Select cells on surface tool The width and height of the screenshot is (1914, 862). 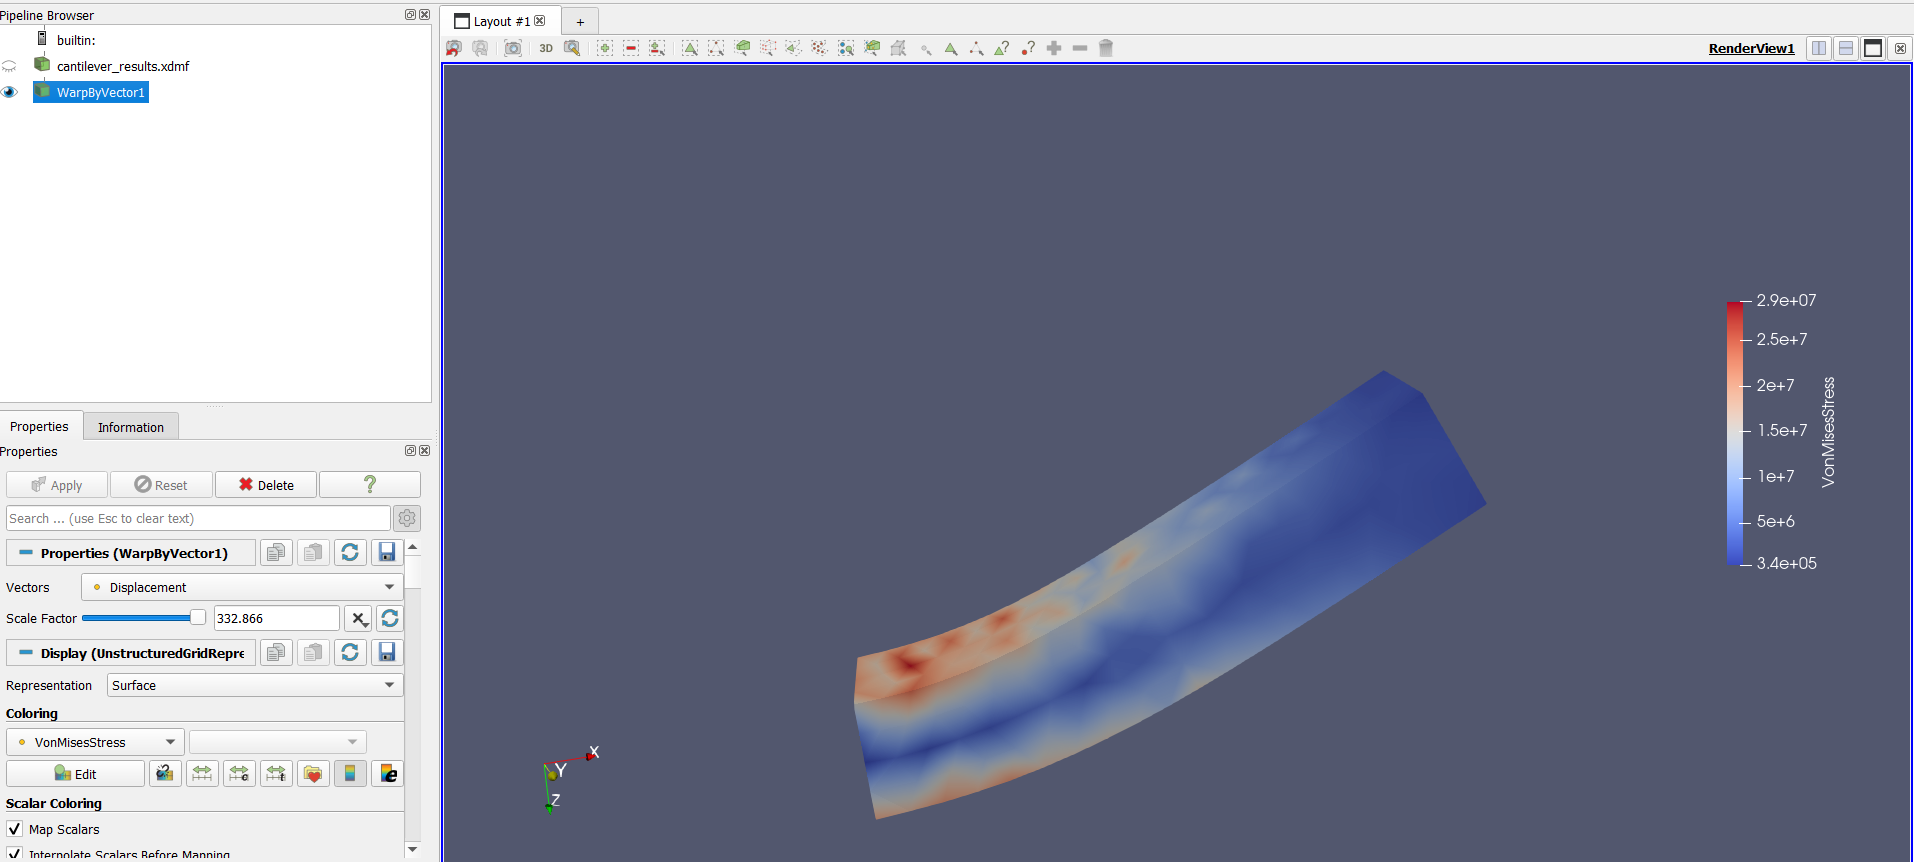[x=690, y=48]
